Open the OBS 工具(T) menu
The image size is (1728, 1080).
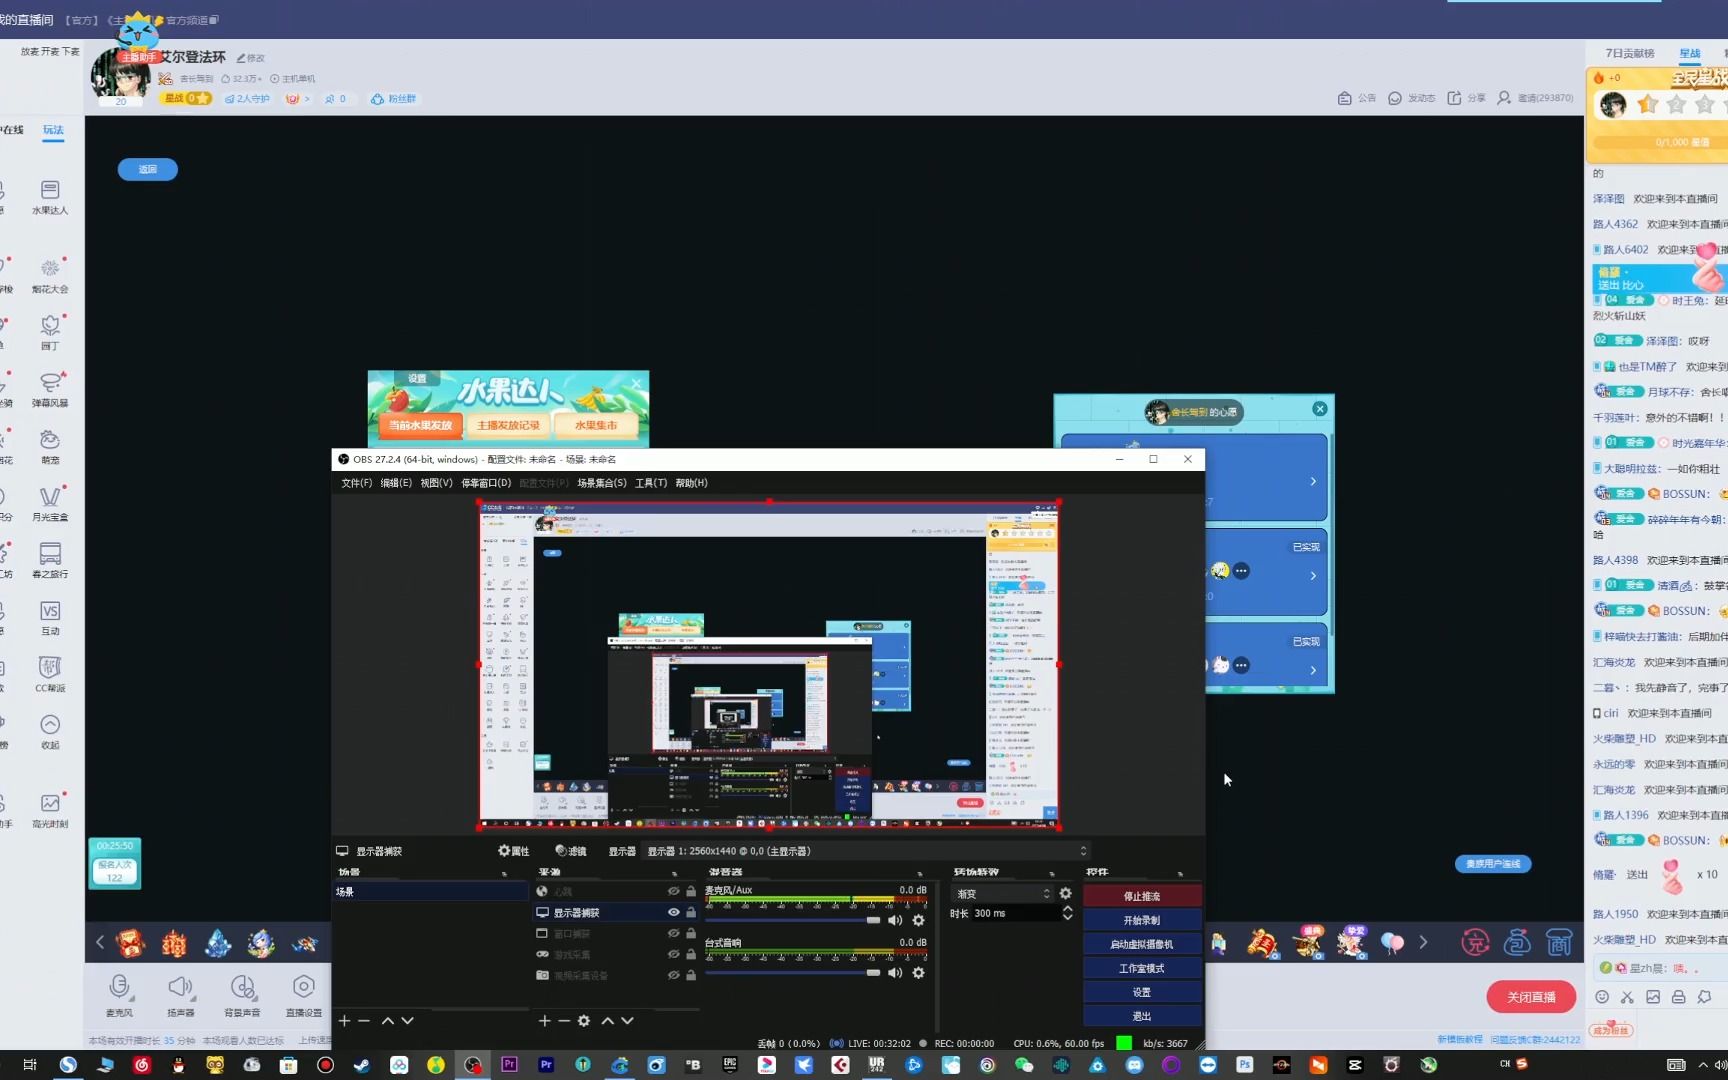tap(651, 483)
